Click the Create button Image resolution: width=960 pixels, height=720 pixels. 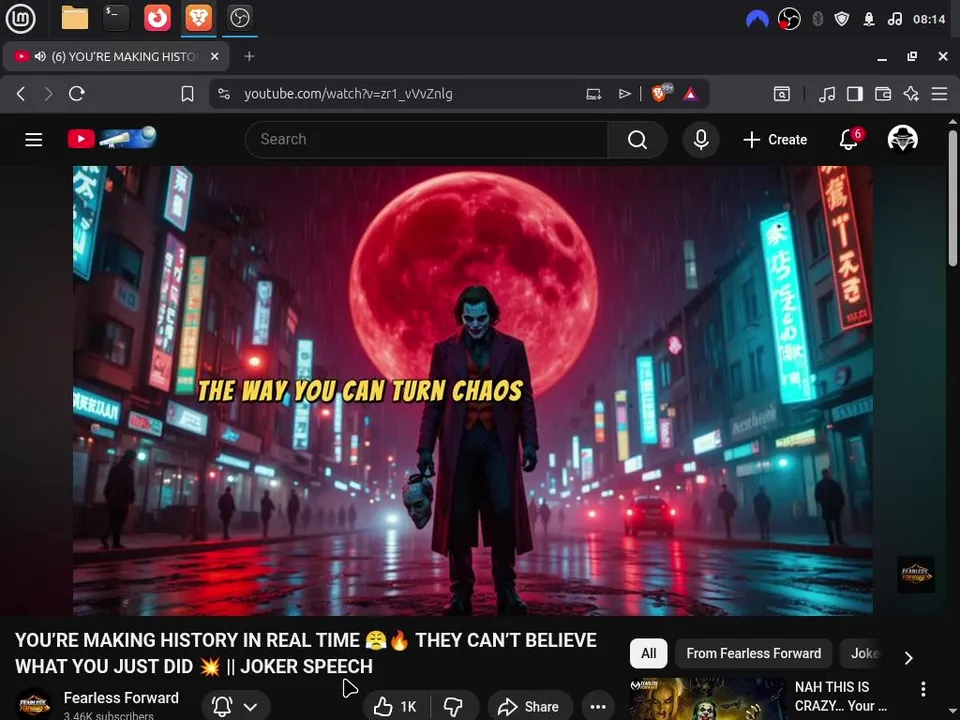coord(775,140)
